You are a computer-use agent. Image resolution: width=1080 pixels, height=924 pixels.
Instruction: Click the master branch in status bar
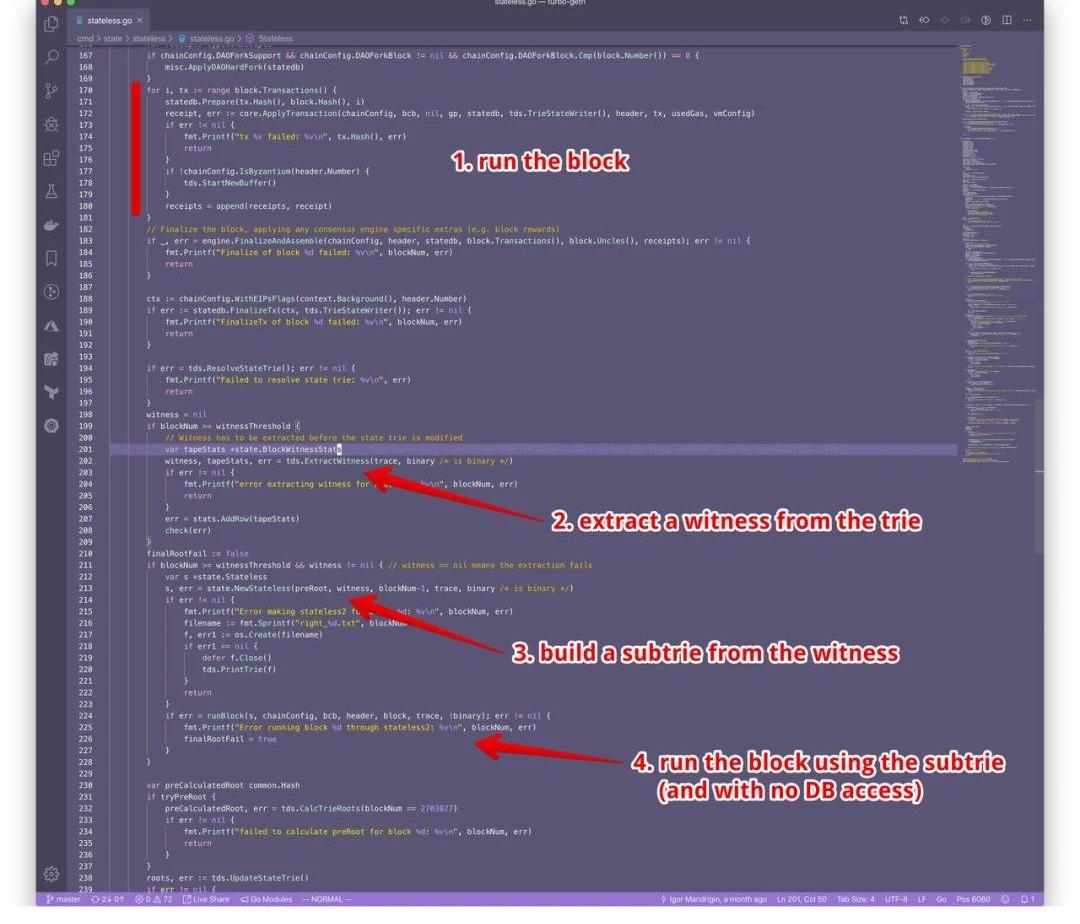(x=63, y=899)
